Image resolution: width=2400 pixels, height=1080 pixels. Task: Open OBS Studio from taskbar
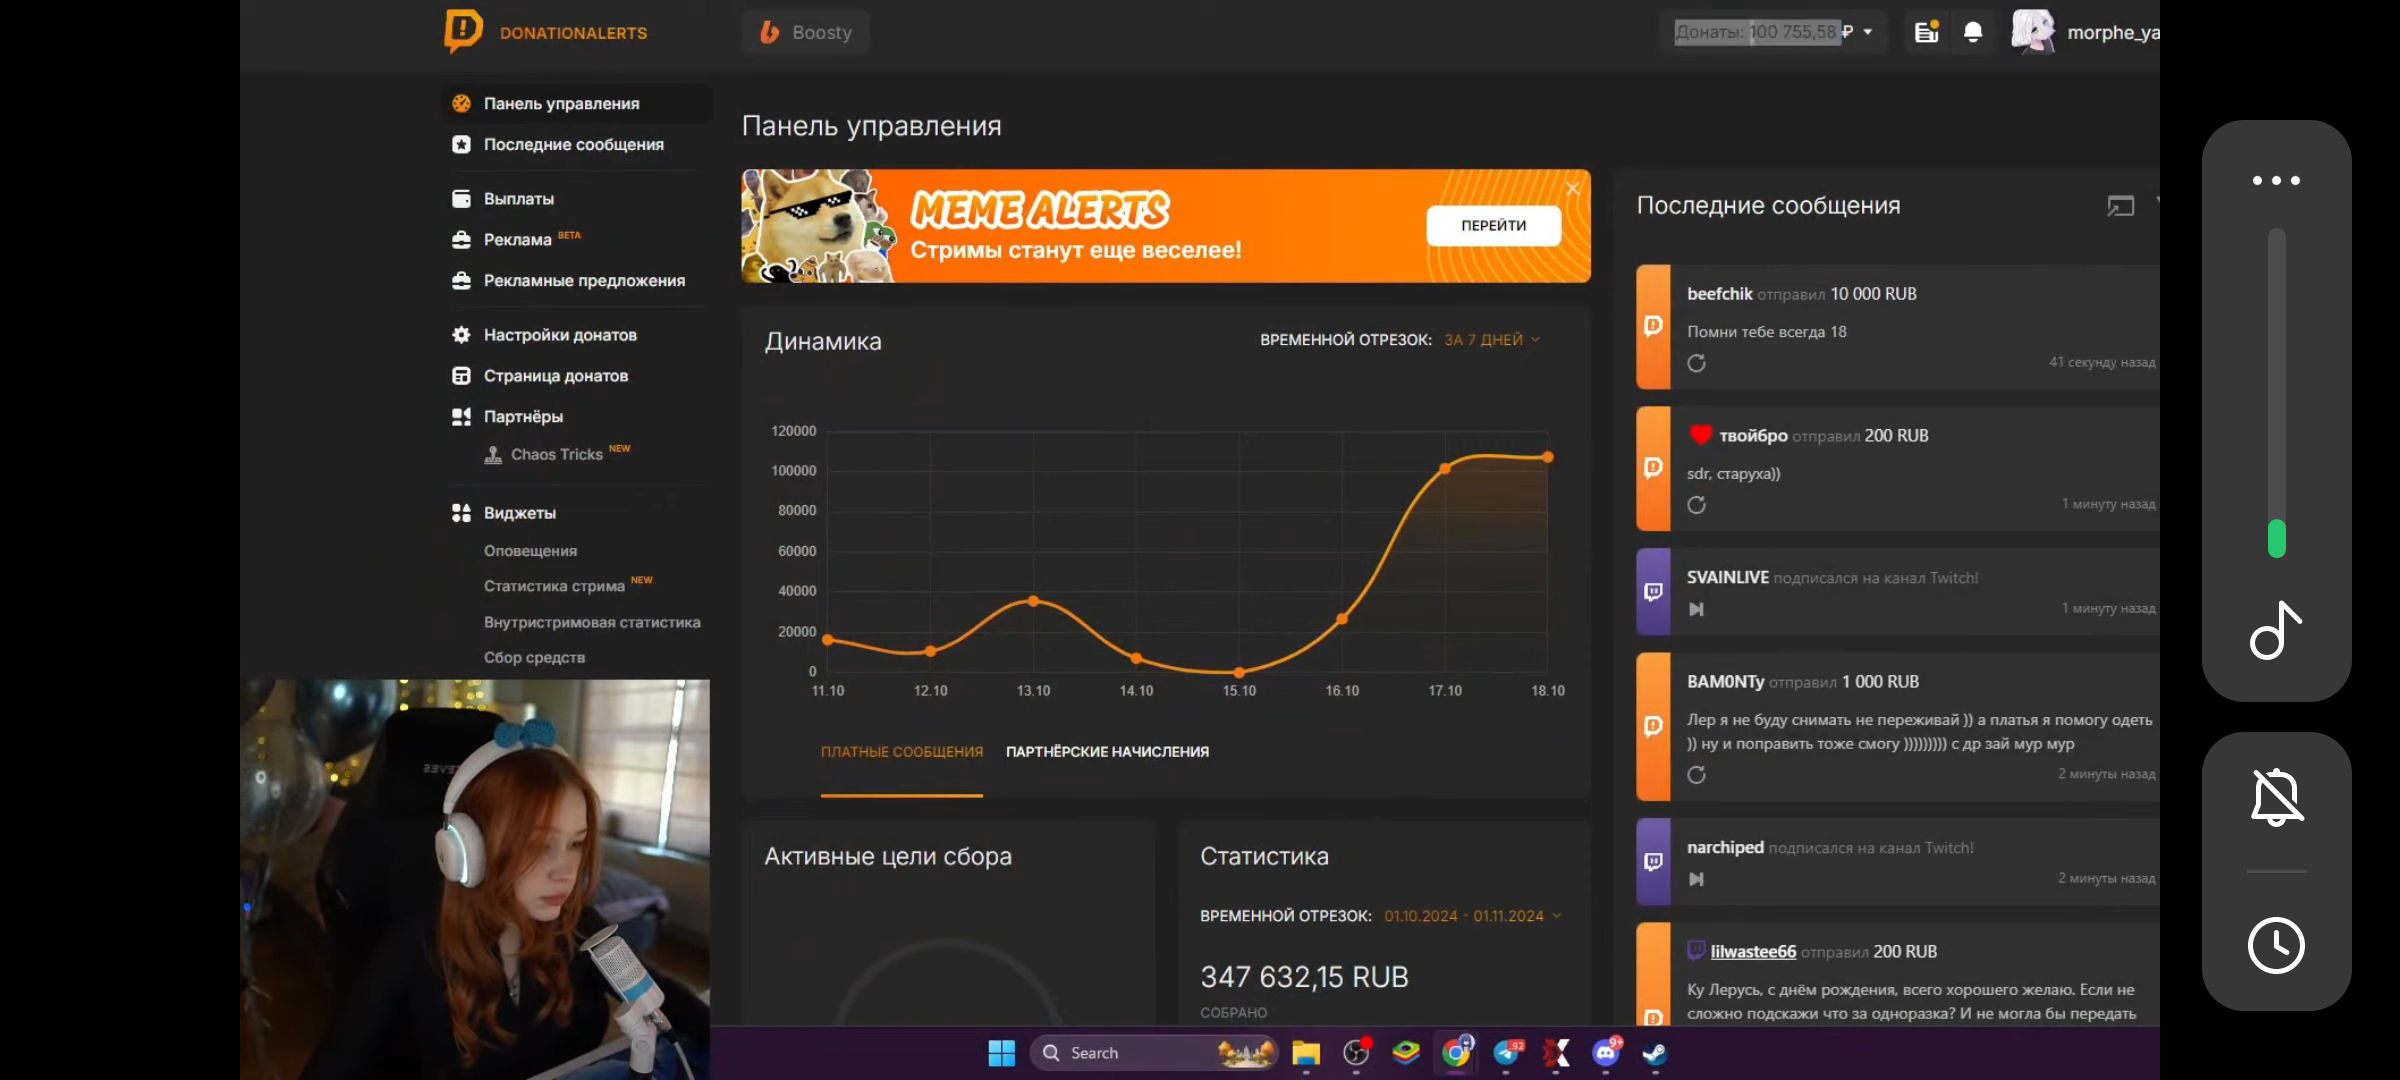pos(1356,1052)
